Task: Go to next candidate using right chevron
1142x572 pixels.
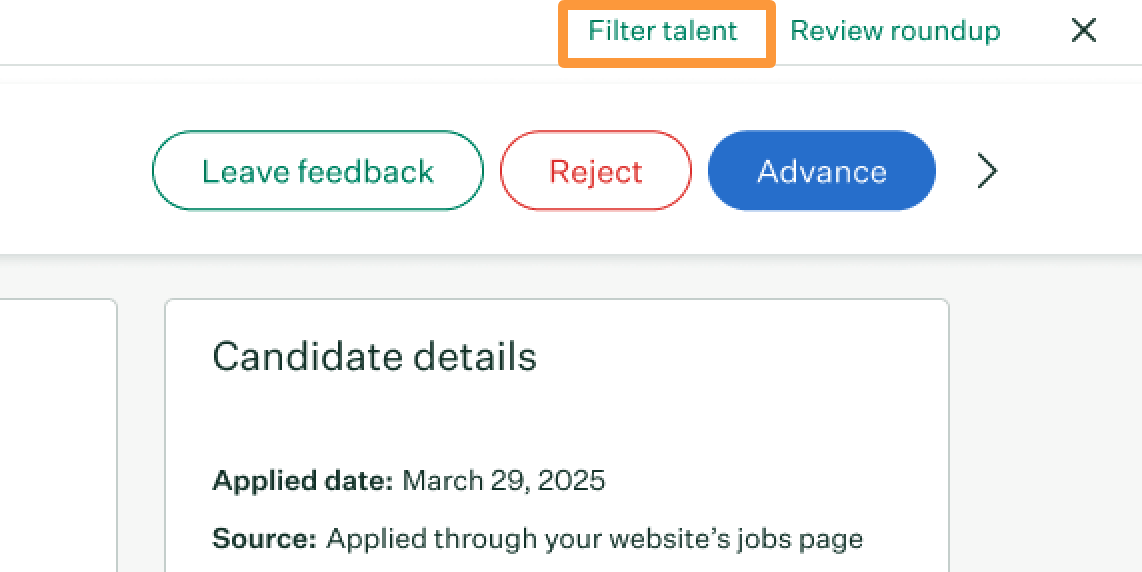Action: tap(987, 171)
